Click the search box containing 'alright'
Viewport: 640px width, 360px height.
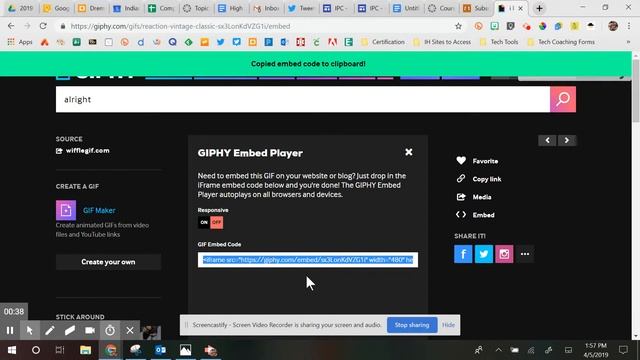click(303, 99)
